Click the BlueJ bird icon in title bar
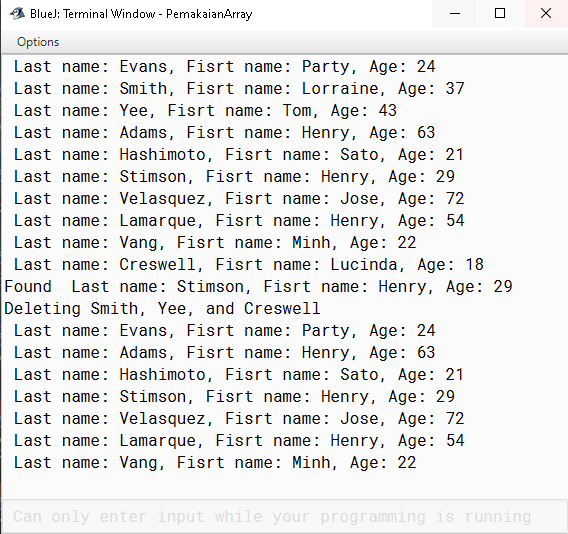This screenshot has height=534, width=568. [17, 14]
